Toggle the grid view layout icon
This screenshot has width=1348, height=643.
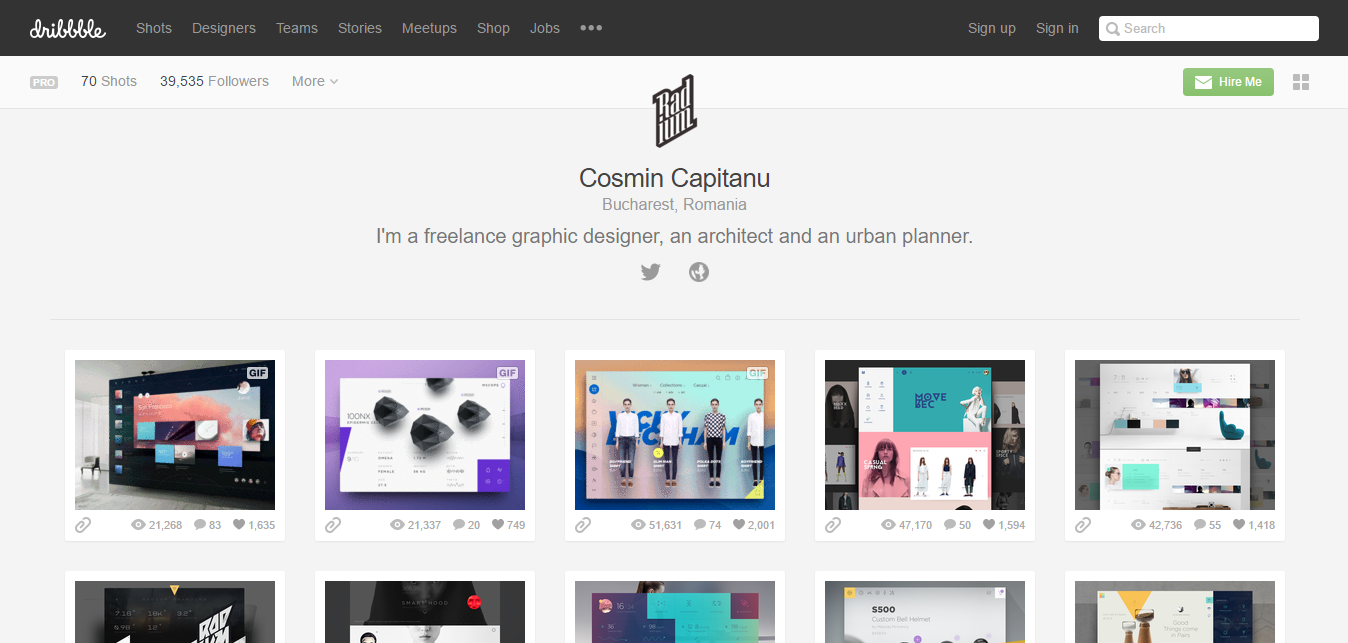click(x=1301, y=82)
